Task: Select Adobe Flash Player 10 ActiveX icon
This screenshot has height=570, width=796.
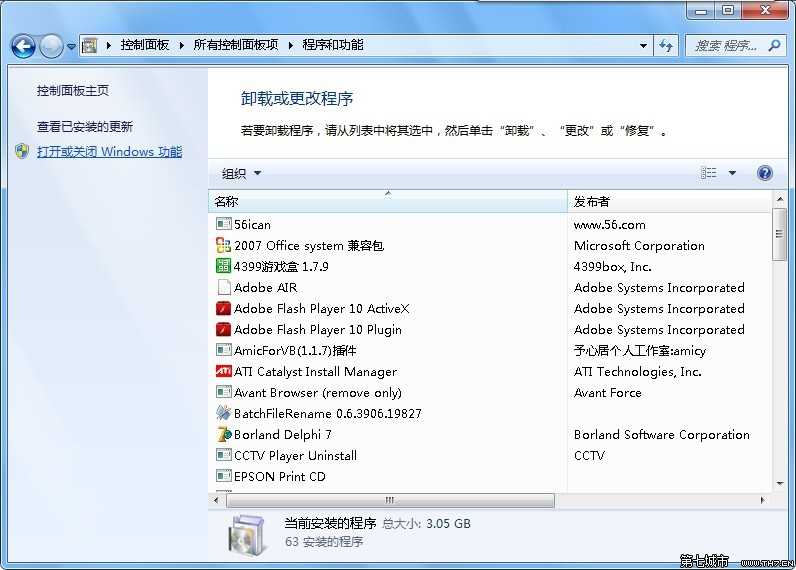Action: (223, 308)
